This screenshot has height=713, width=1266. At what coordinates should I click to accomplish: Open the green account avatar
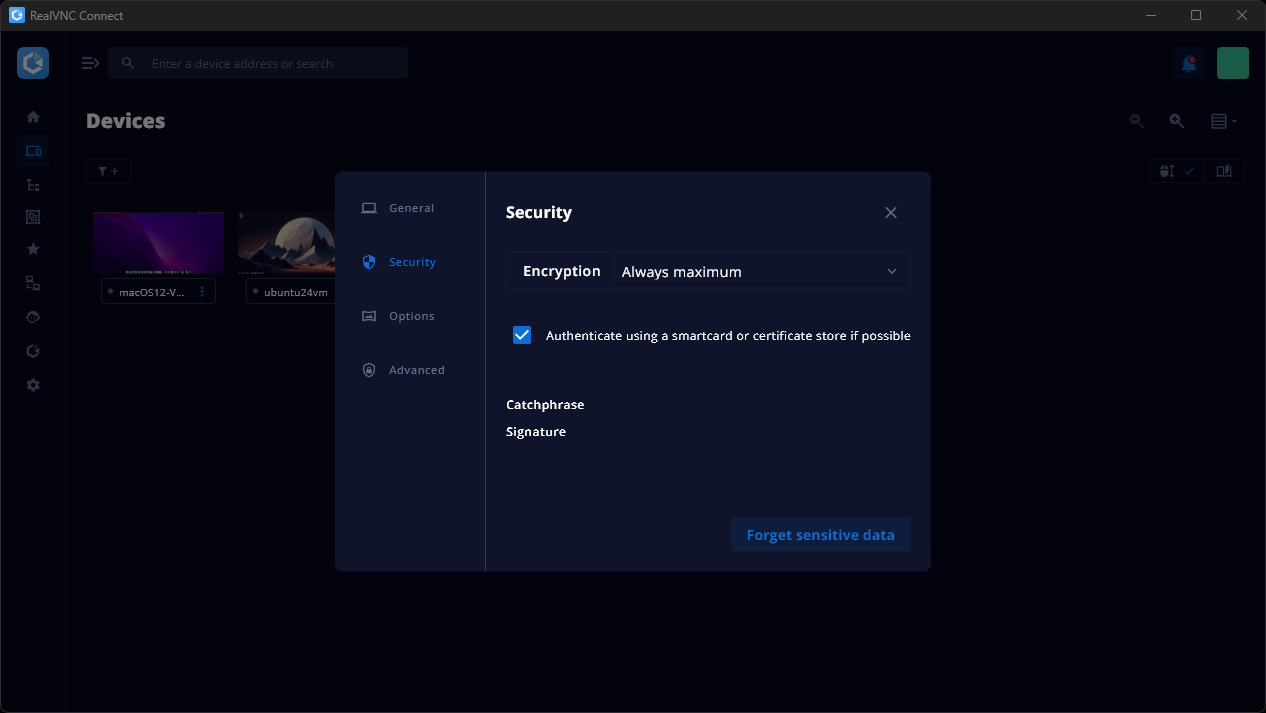pyautogui.click(x=1233, y=63)
